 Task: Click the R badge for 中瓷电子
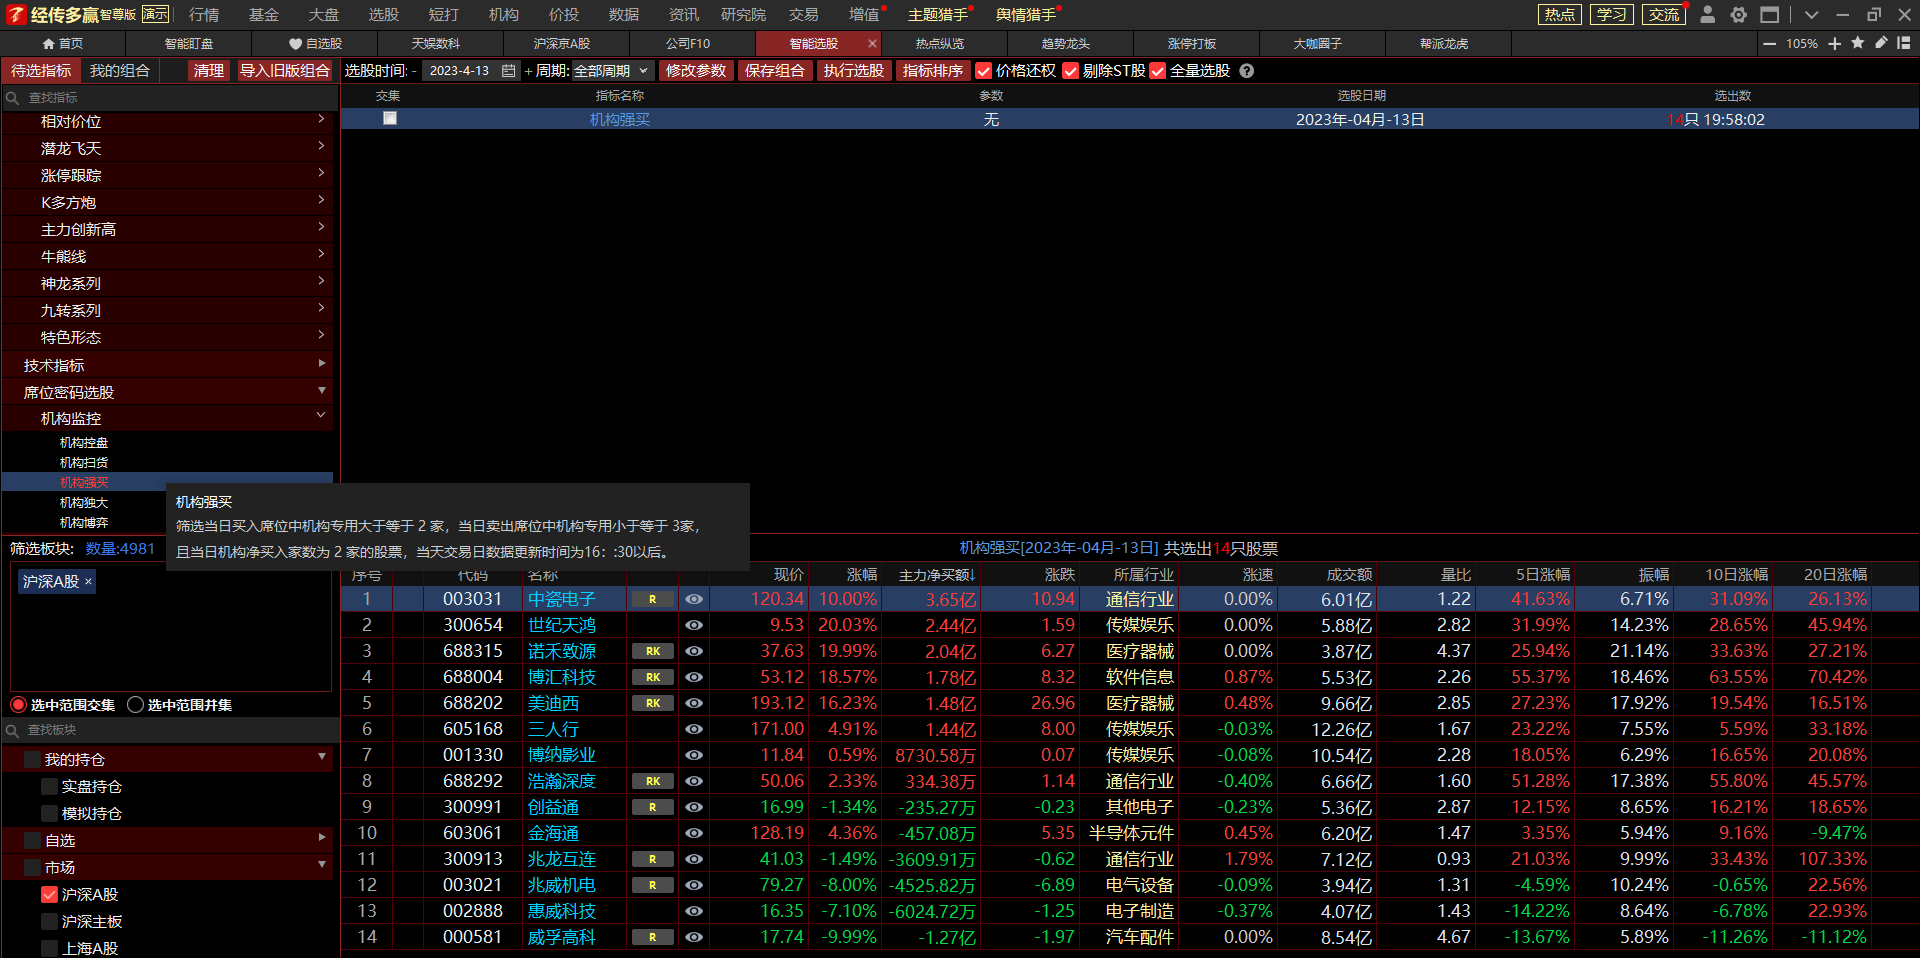(x=653, y=599)
